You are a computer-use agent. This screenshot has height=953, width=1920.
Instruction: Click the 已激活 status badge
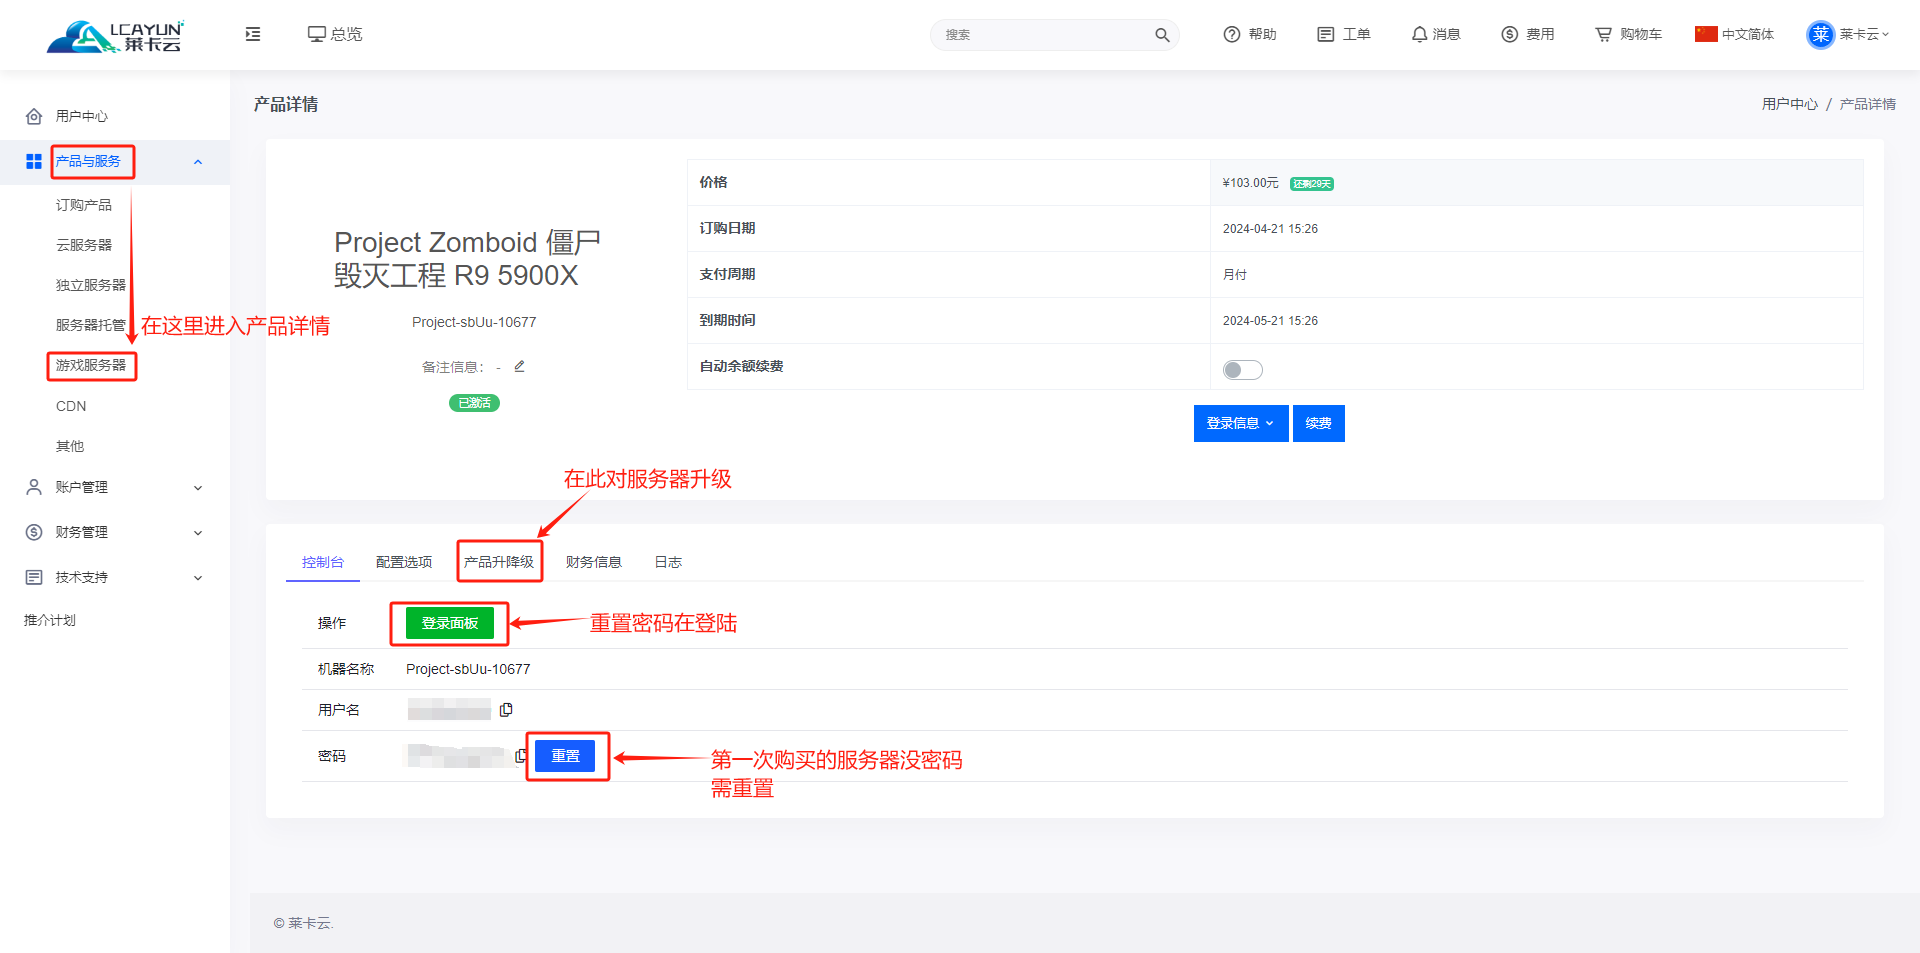[x=474, y=403]
